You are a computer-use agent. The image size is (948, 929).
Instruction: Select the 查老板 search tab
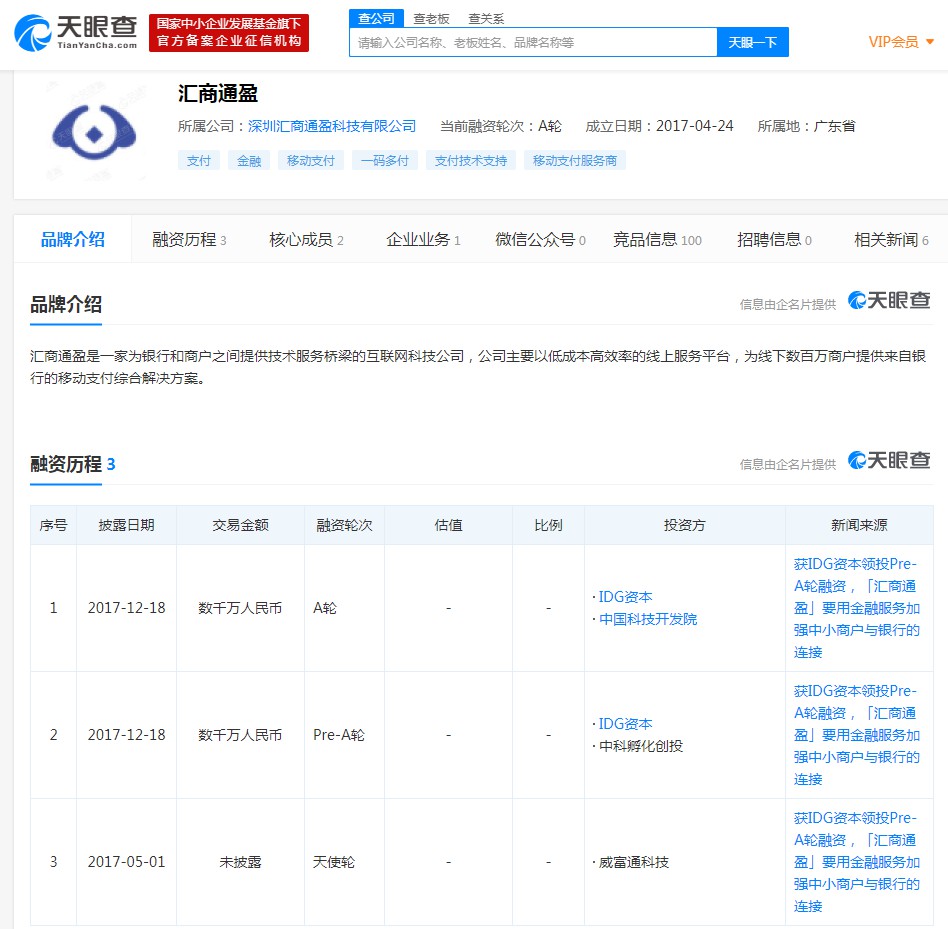[x=431, y=19]
